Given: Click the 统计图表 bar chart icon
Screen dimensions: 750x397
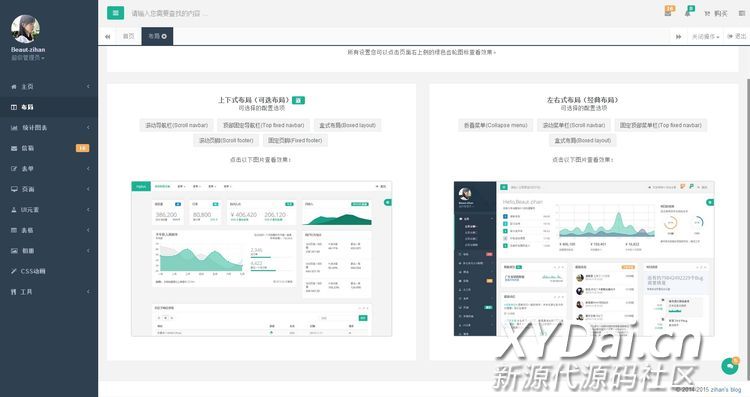Looking at the screenshot, I should 14,128.
